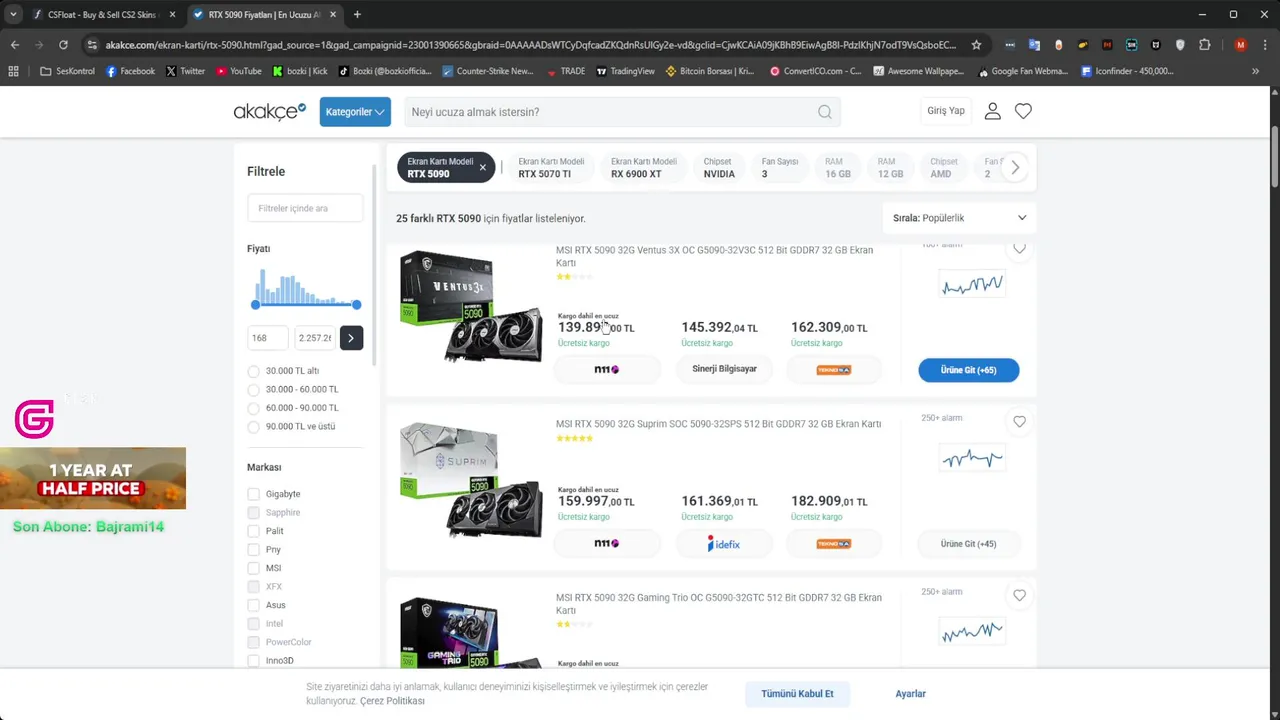Open the idefix seller logo for Suprim
Image resolution: width=1280 pixels, height=720 pixels.
coord(724,543)
